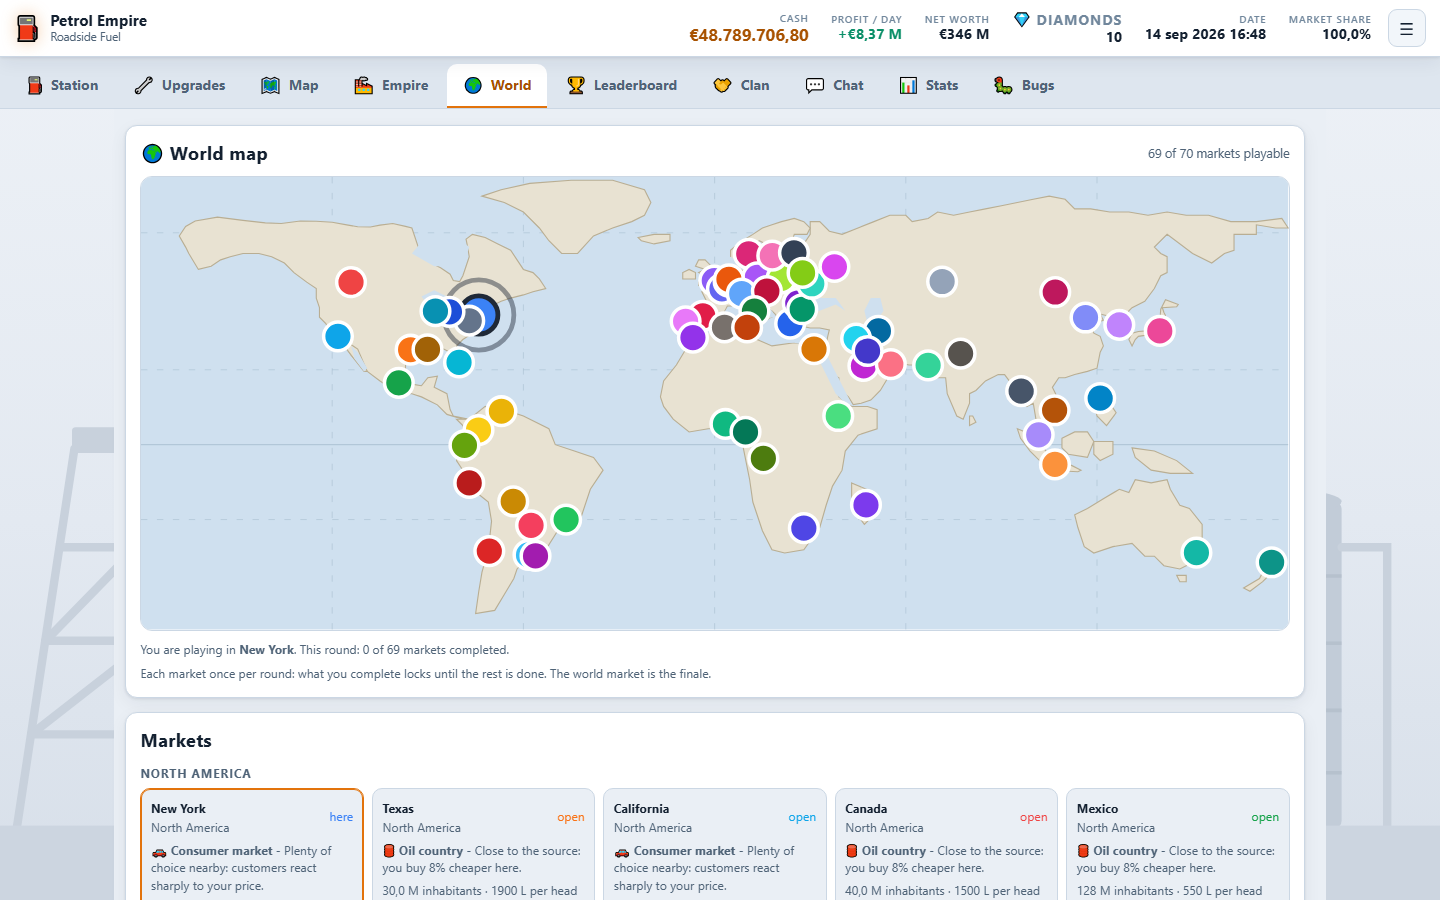
Task: Click the speech bubble Chat icon
Action: [x=815, y=86]
